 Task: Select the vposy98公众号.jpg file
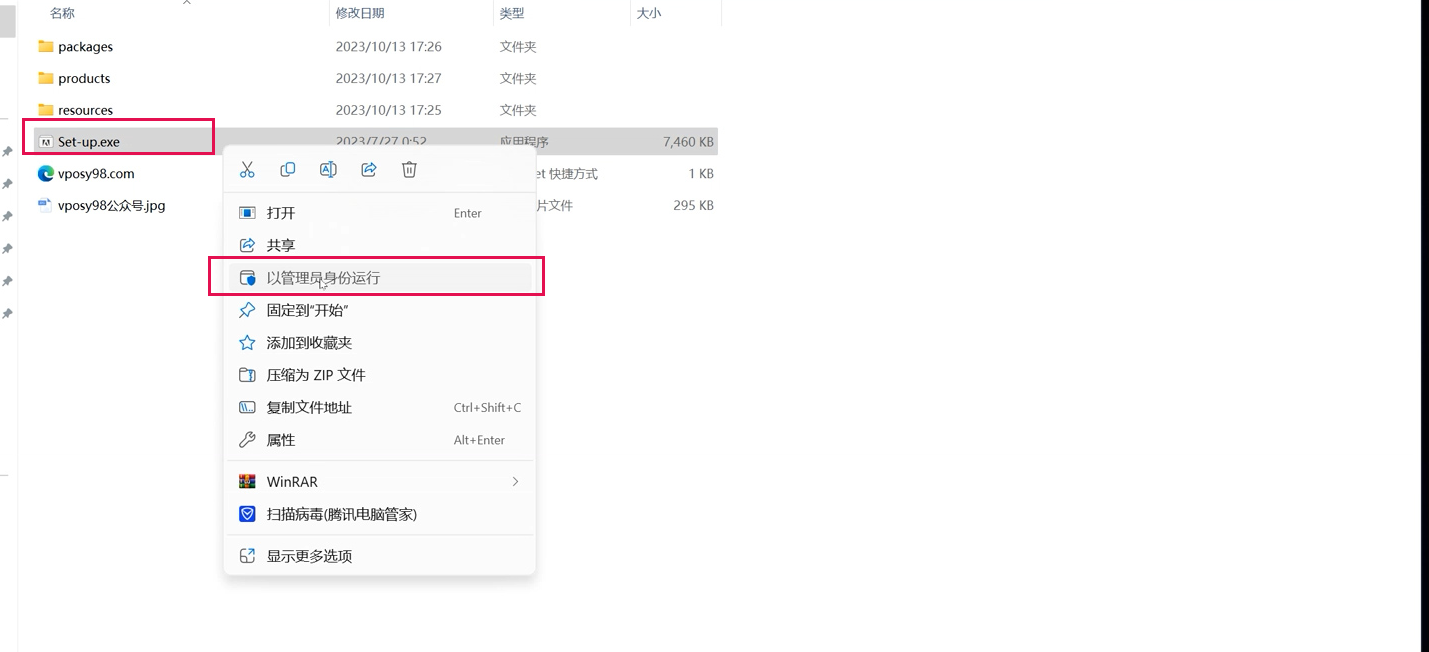(111, 206)
